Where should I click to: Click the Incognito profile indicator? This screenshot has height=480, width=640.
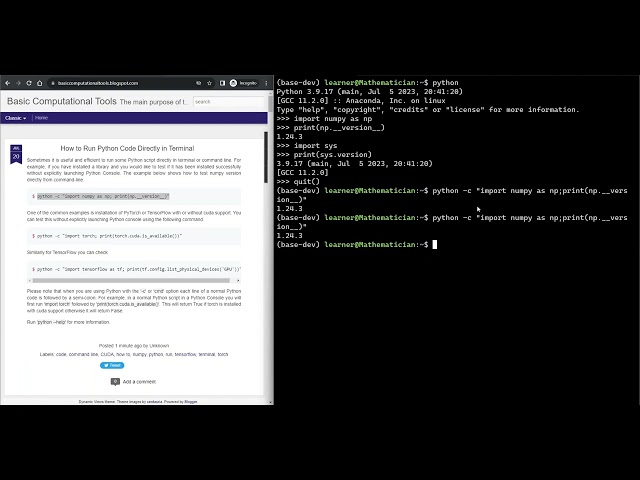pos(244,83)
